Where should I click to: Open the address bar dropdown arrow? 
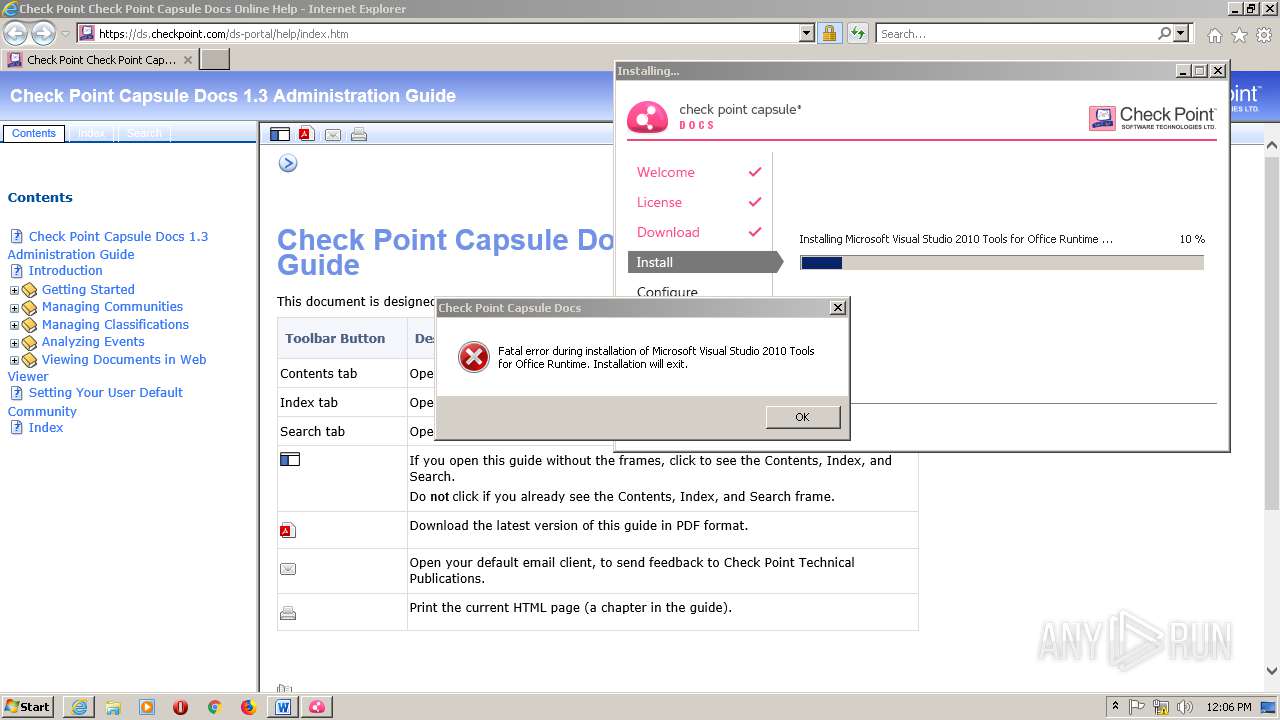[x=807, y=33]
